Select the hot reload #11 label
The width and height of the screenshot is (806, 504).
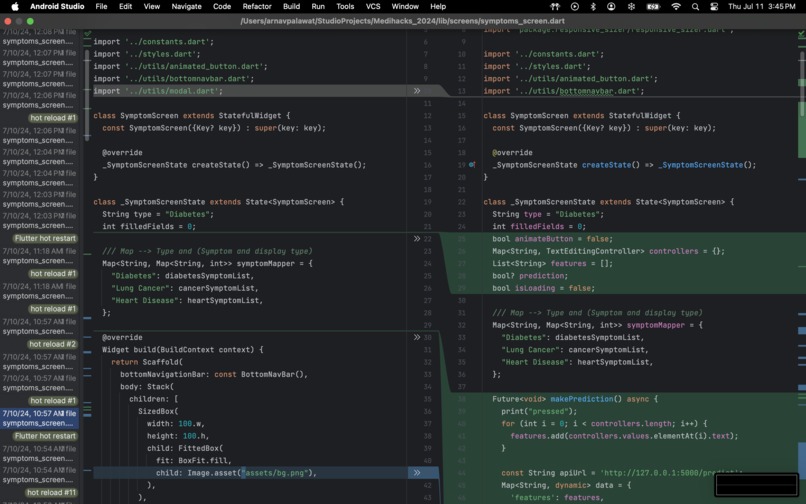(51, 492)
